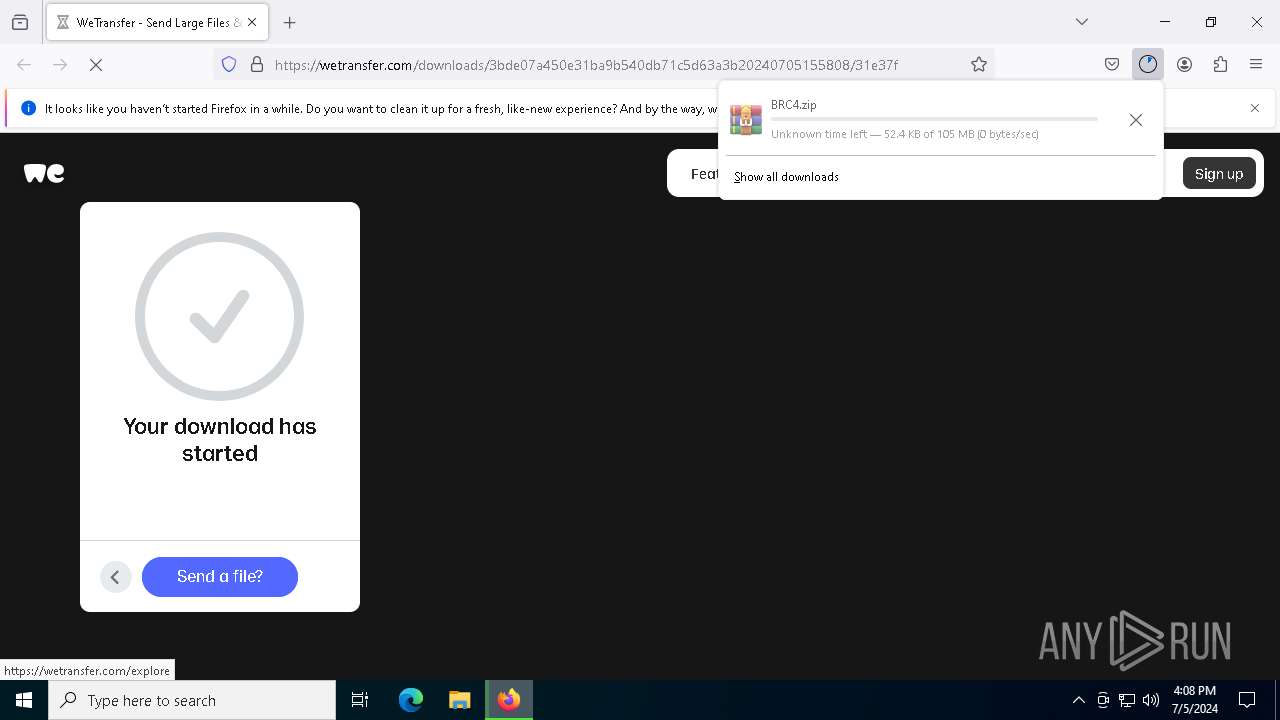This screenshot has height=720, width=1280.
Task: Open tracking protection shield icon
Action: (x=229, y=64)
